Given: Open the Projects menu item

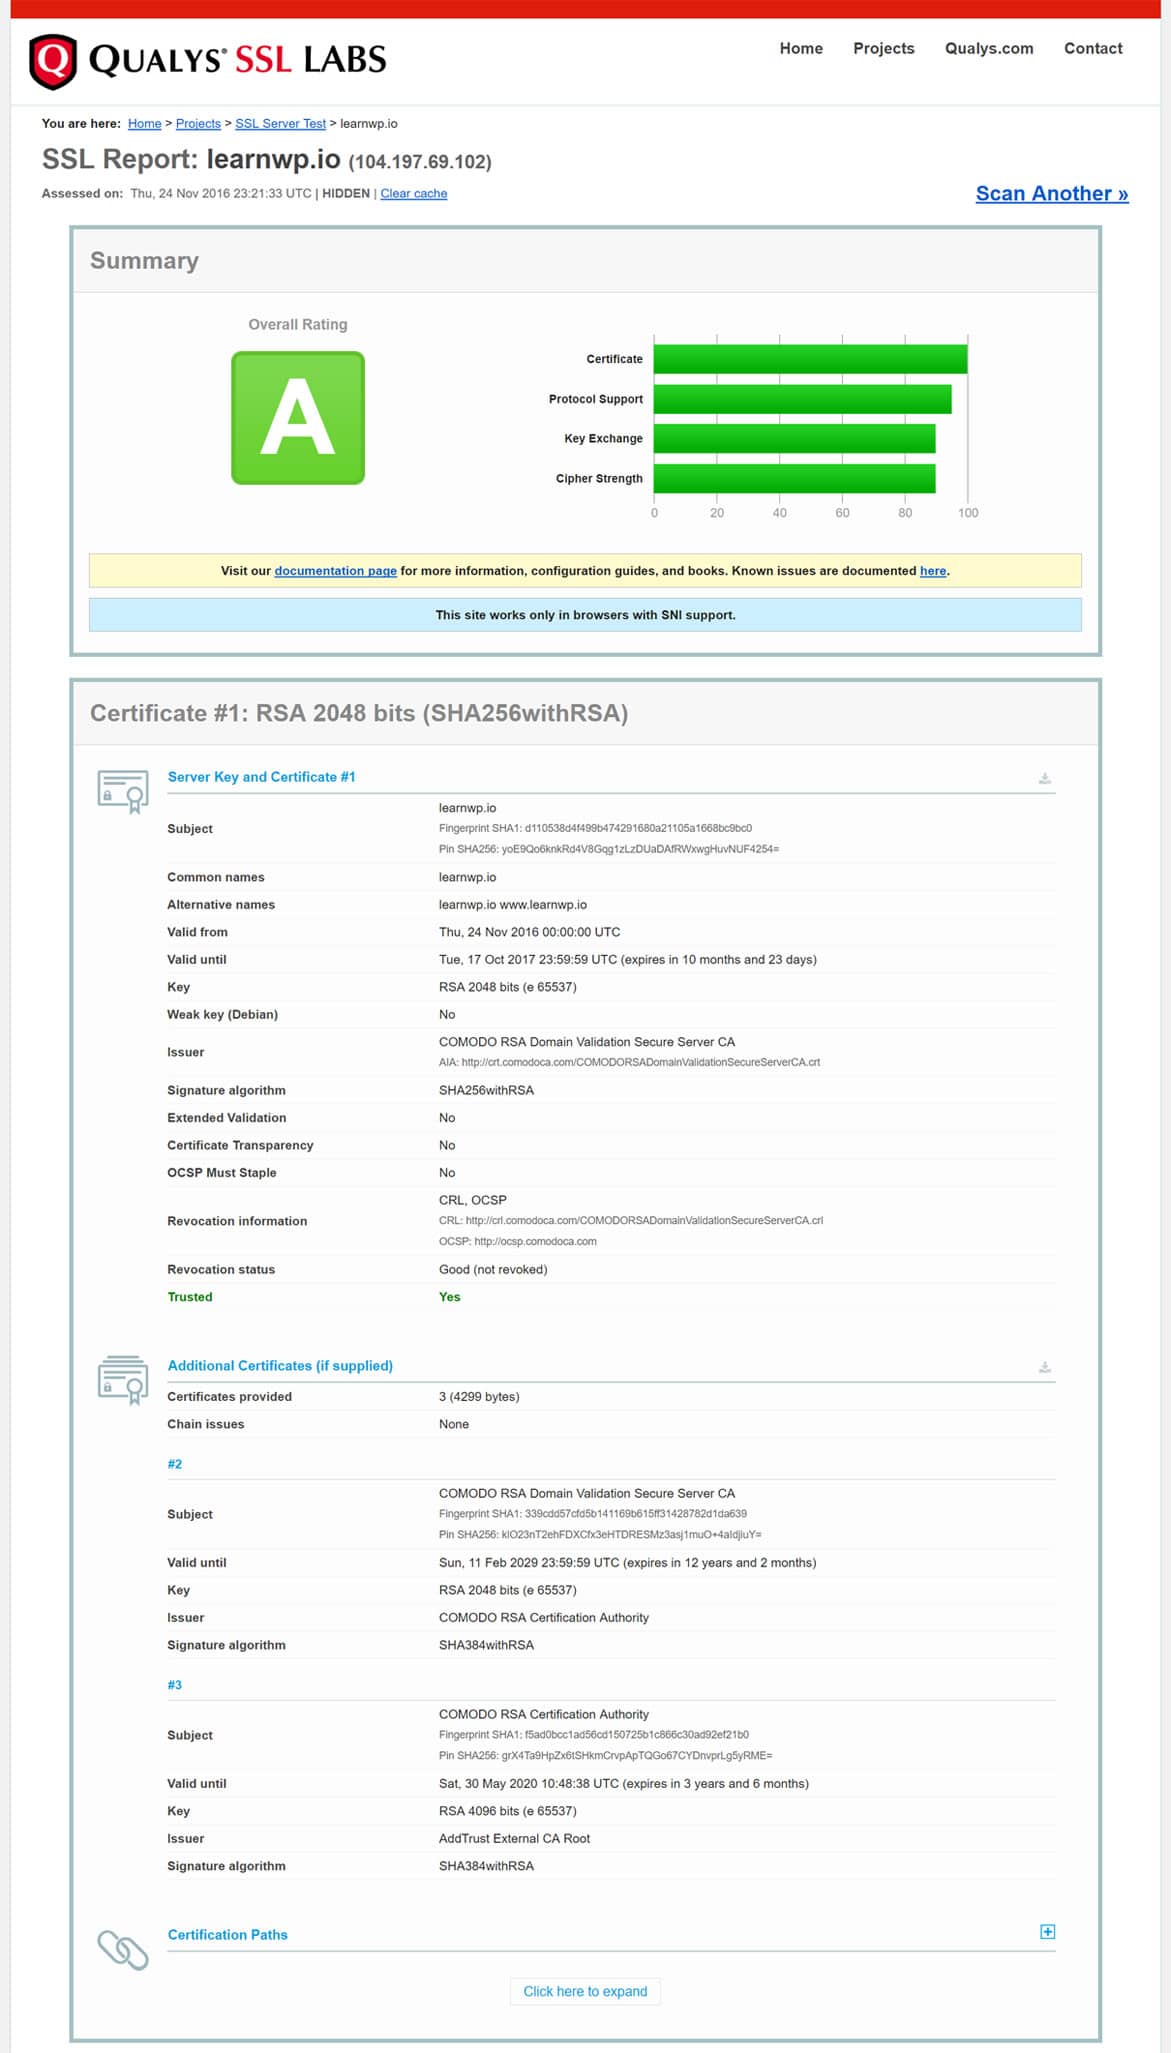Looking at the screenshot, I should point(883,48).
